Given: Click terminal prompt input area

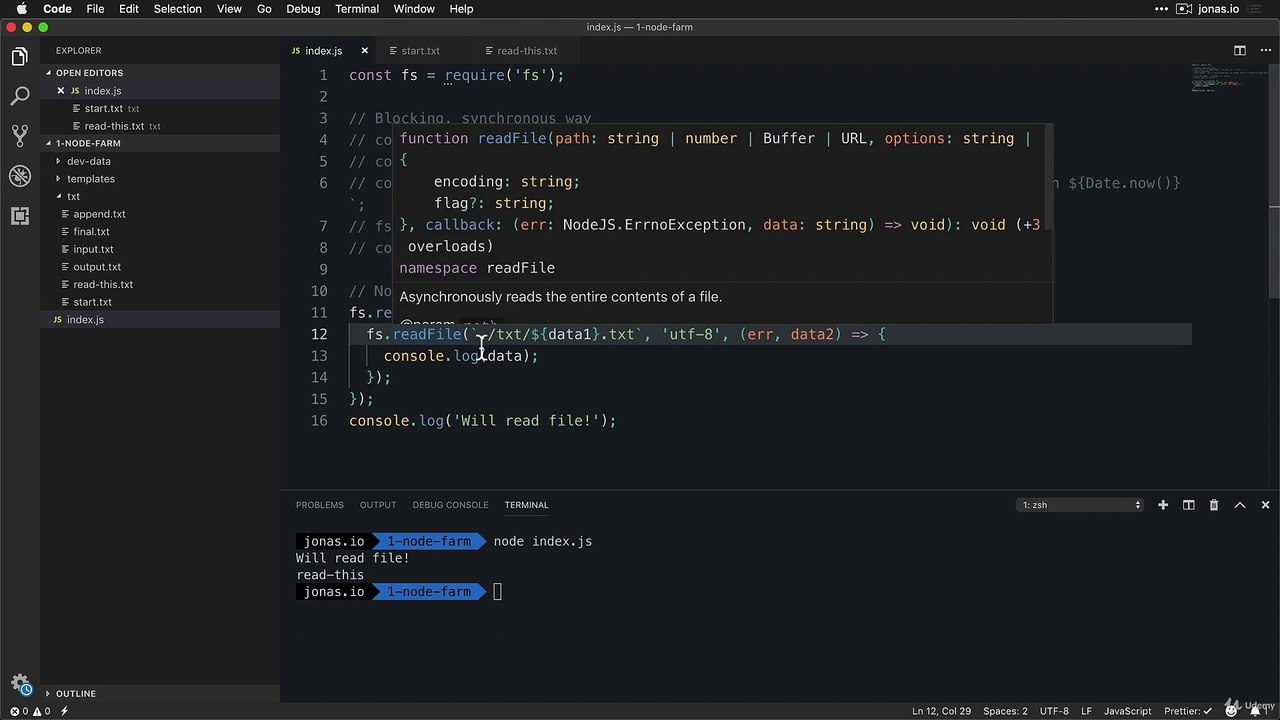Looking at the screenshot, I should pos(497,592).
